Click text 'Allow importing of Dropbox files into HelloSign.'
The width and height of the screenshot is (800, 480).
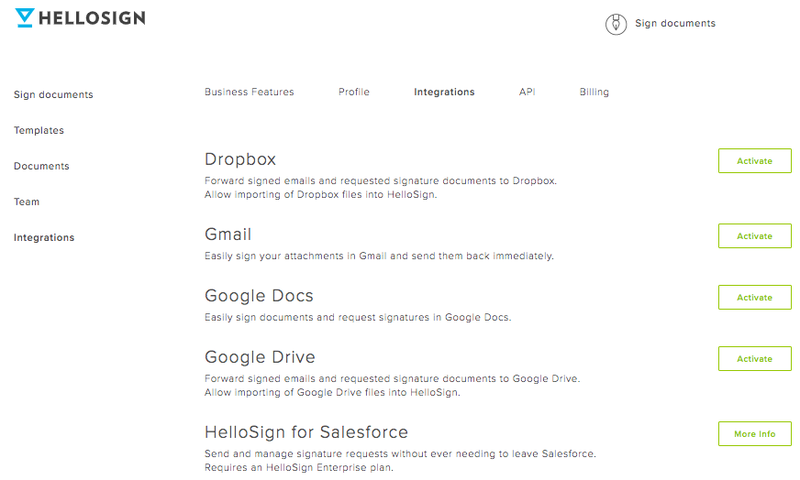(321, 195)
